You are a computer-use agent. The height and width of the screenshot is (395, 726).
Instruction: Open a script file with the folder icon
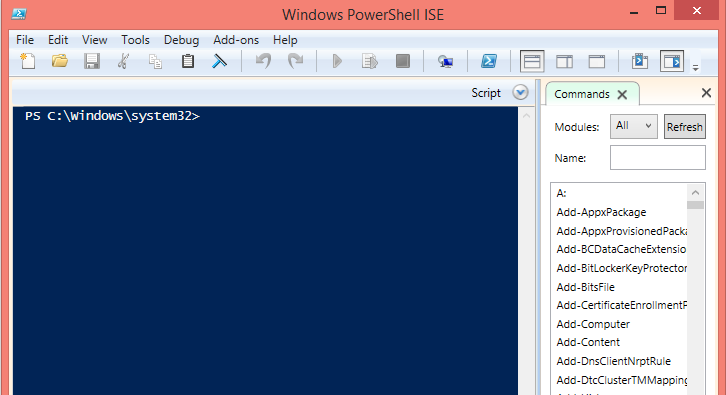pyautogui.click(x=60, y=61)
